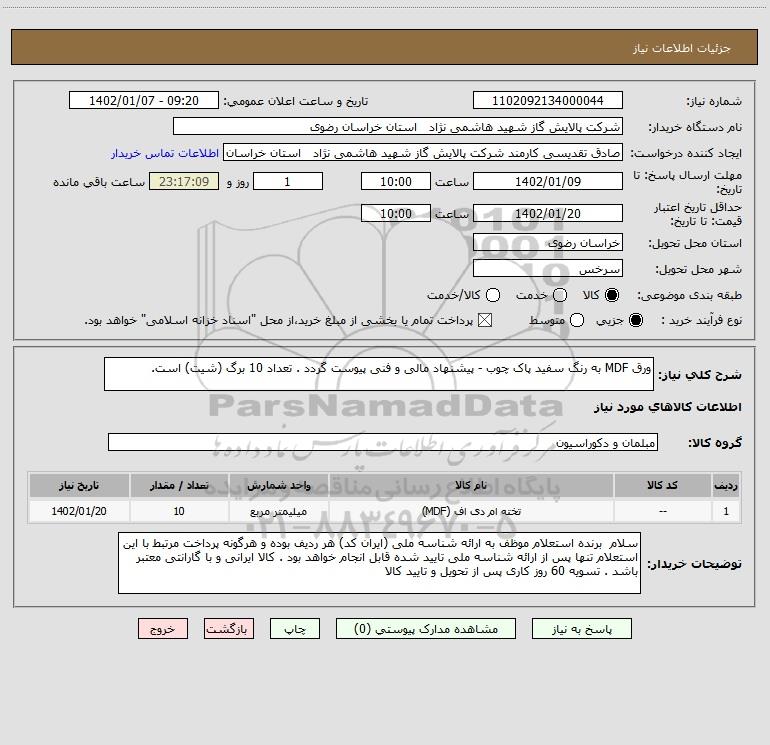Viewport: 770px width, 745px height.
Task: Click the response deadline hour field
Action: [x=396, y=181]
